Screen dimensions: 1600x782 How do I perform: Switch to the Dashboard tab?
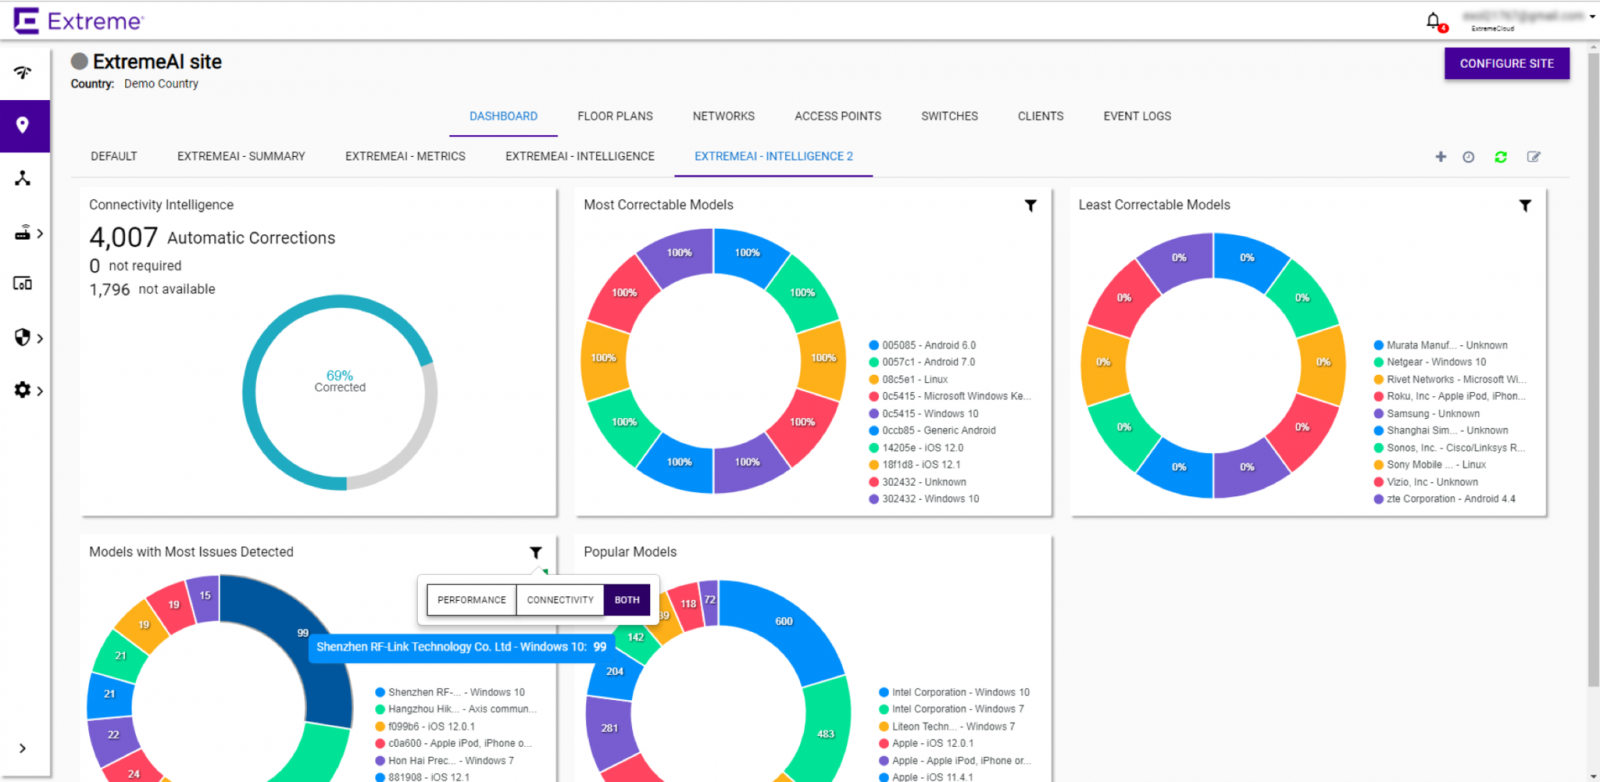pos(503,116)
